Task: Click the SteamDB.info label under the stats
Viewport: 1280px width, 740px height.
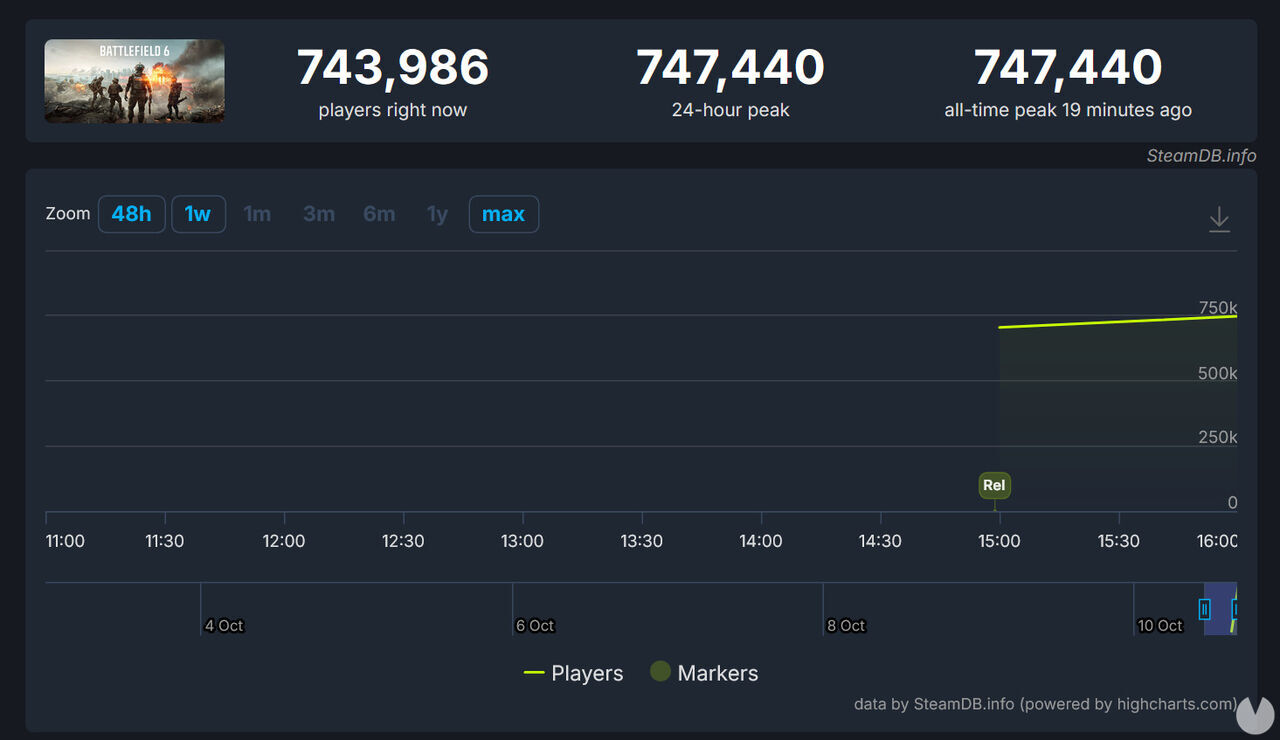Action: tap(1201, 156)
